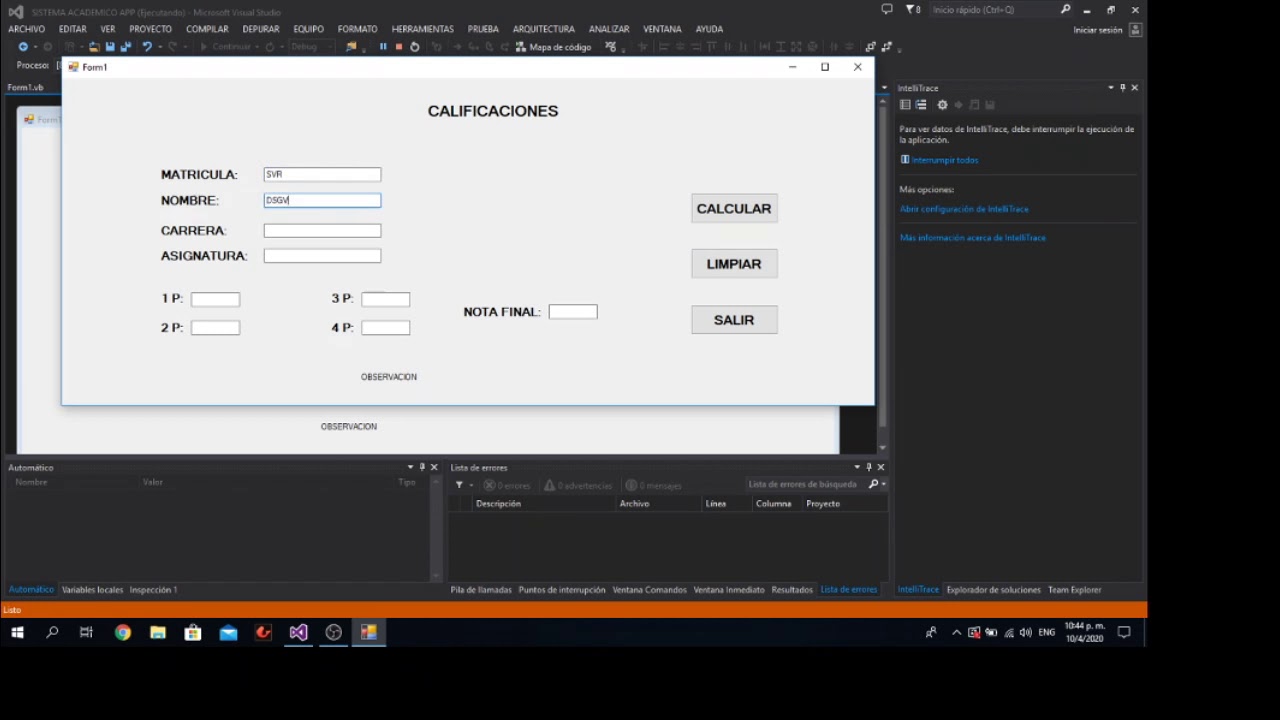Click the feedback speech bubble icon
This screenshot has height=720, width=1280.
(887, 10)
